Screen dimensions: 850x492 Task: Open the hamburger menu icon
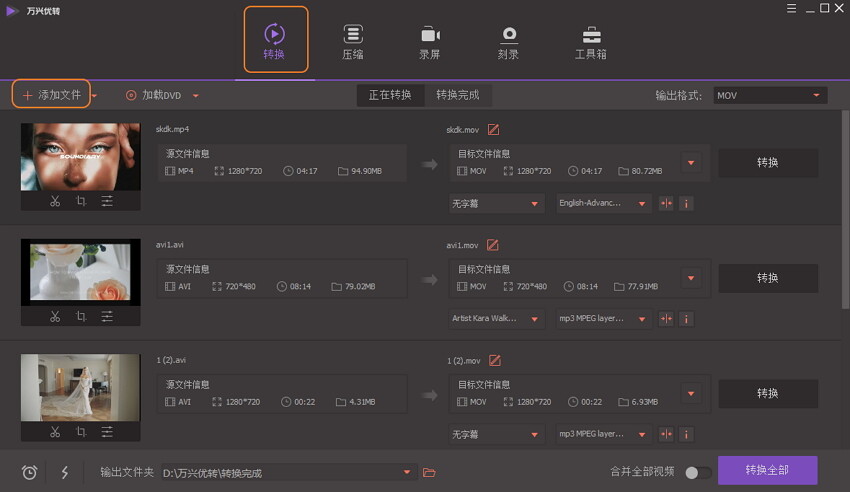coord(791,8)
